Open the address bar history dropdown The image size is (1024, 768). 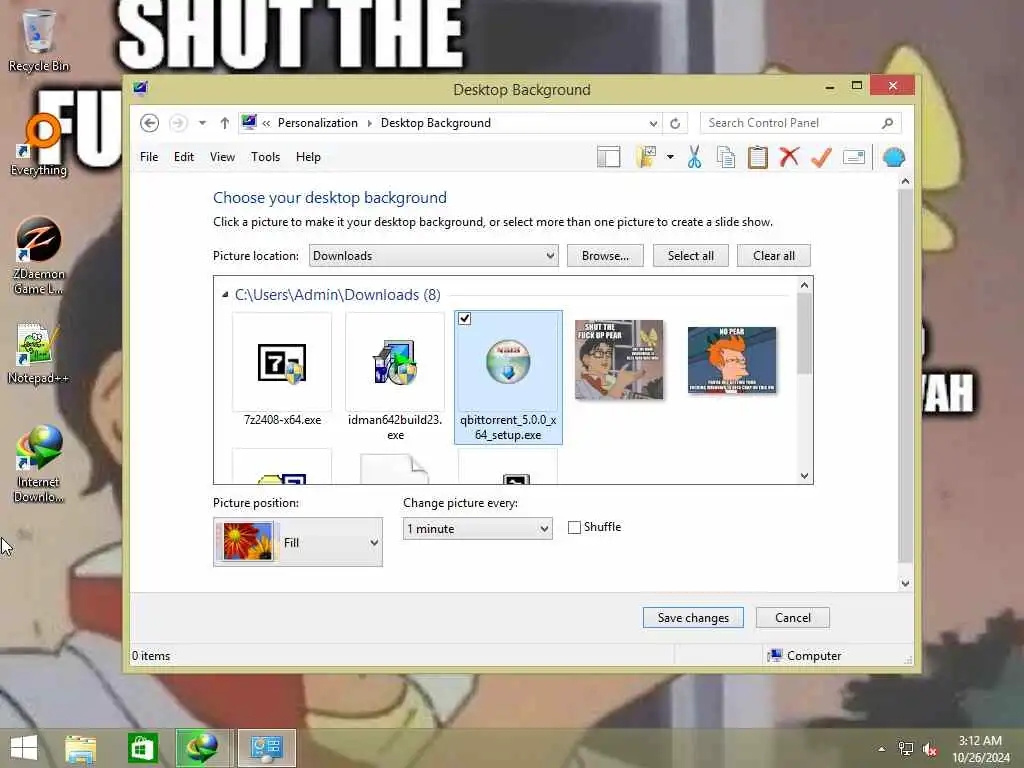(x=653, y=123)
